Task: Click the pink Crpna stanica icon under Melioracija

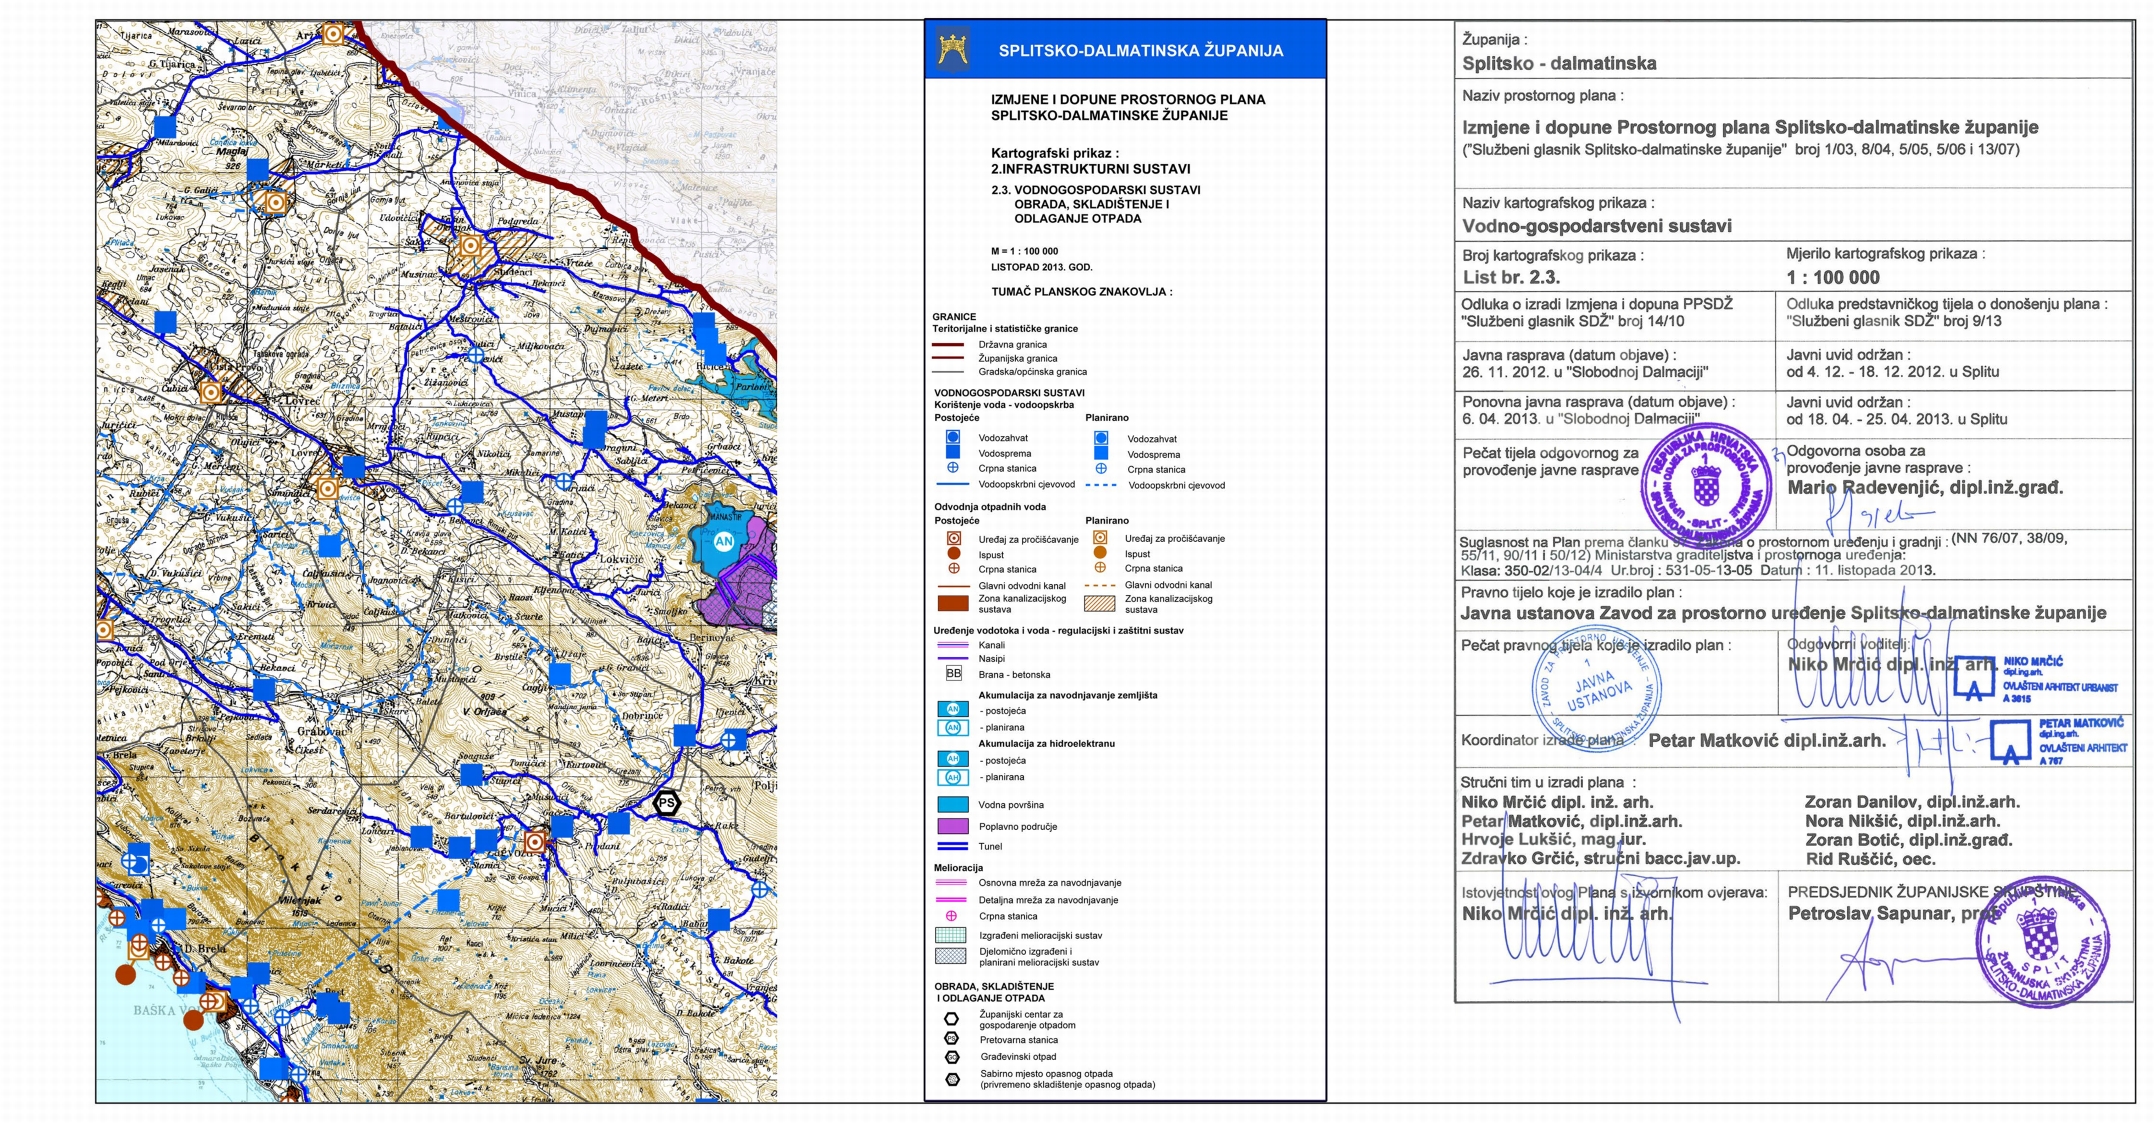Action: [x=951, y=916]
